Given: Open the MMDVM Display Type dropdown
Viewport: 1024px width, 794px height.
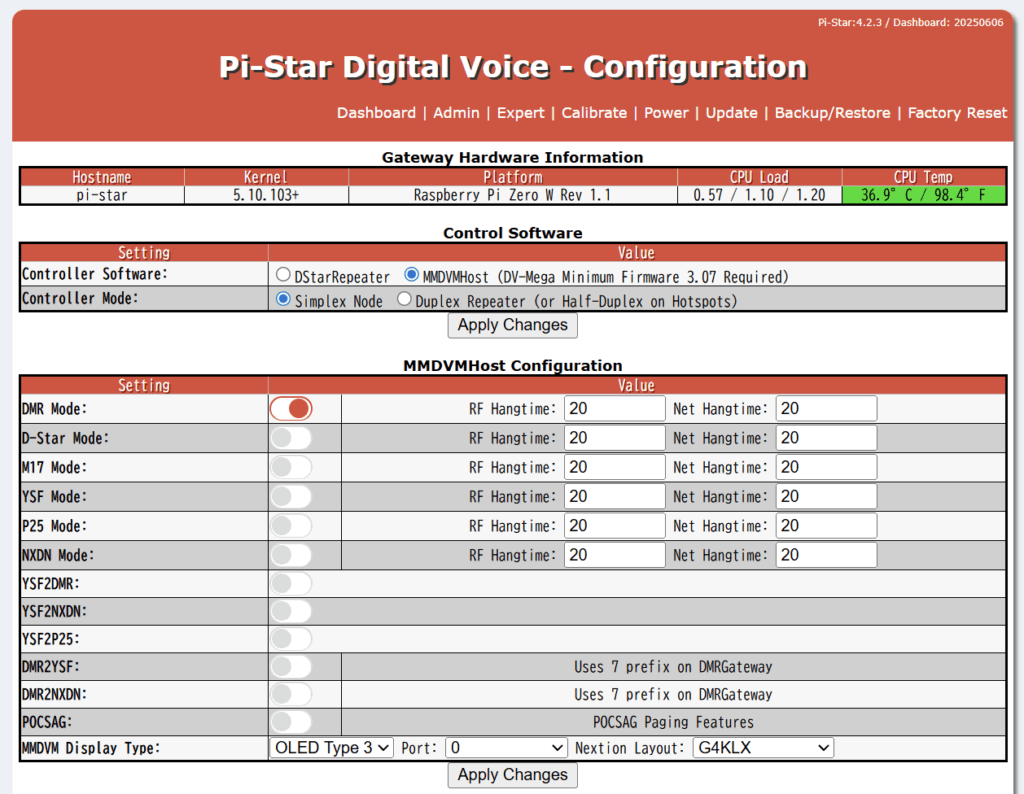Looking at the screenshot, I should (x=332, y=748).
